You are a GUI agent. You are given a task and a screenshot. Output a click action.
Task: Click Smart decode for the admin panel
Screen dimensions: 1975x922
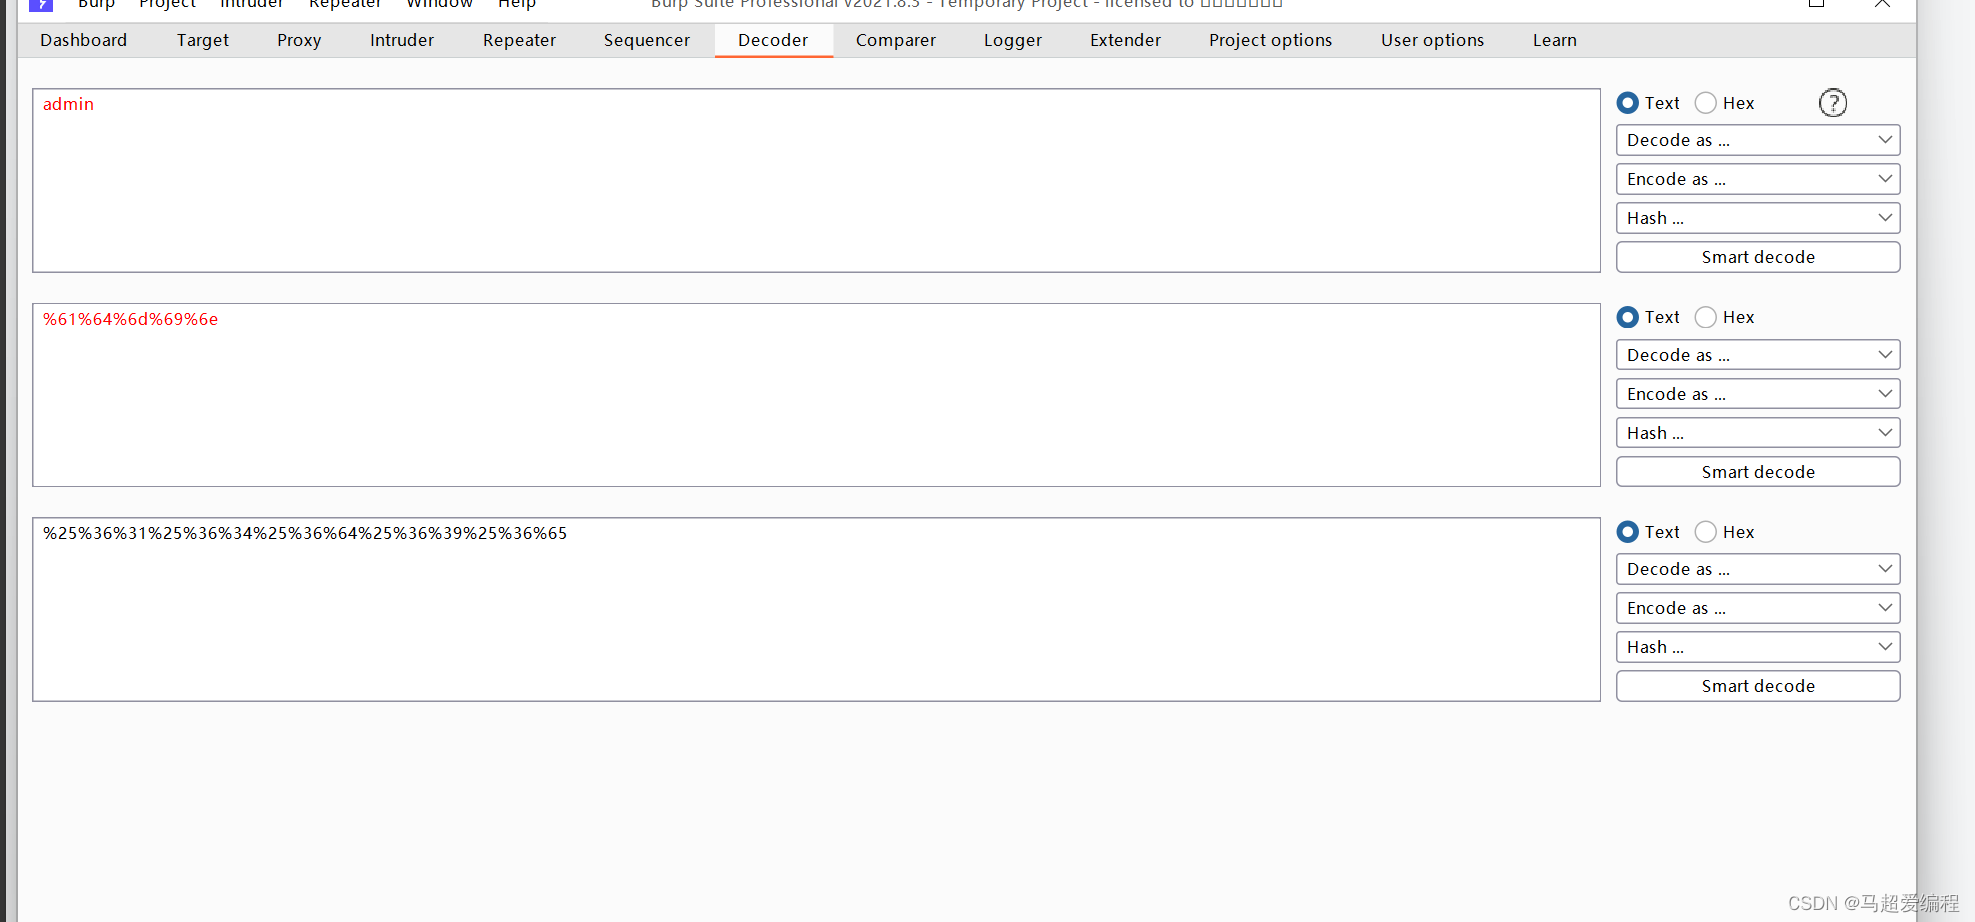point(1758,257)
